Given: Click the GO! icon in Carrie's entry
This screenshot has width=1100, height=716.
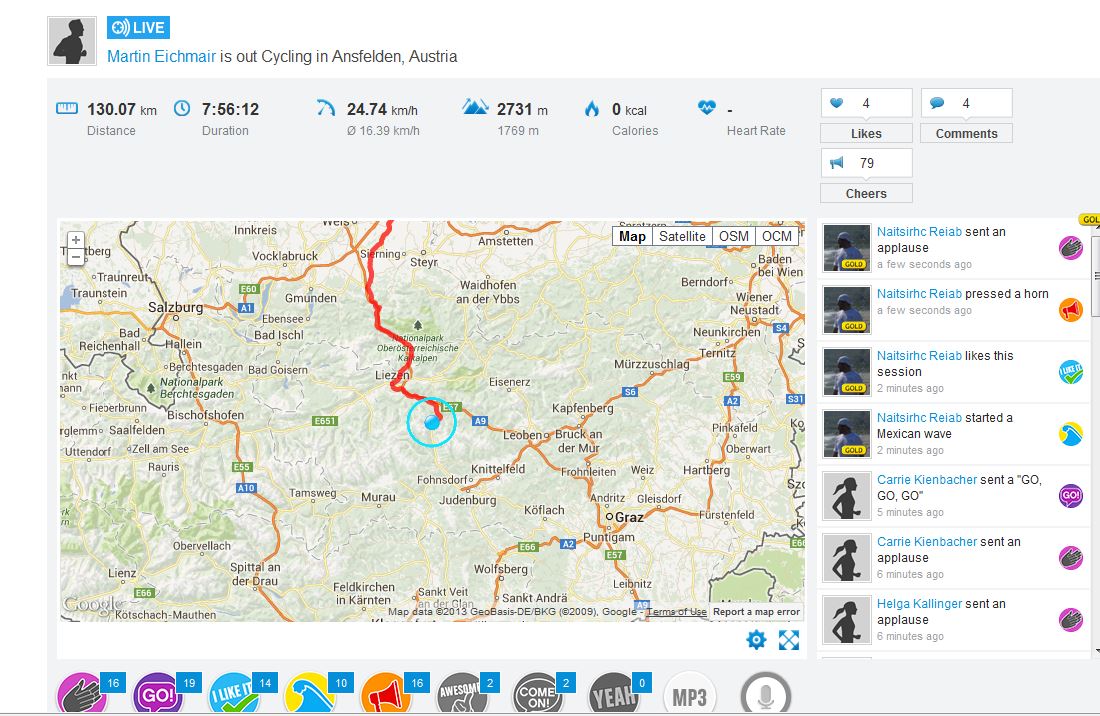Looking at the screenshot, I should [x=1071, y=496].
